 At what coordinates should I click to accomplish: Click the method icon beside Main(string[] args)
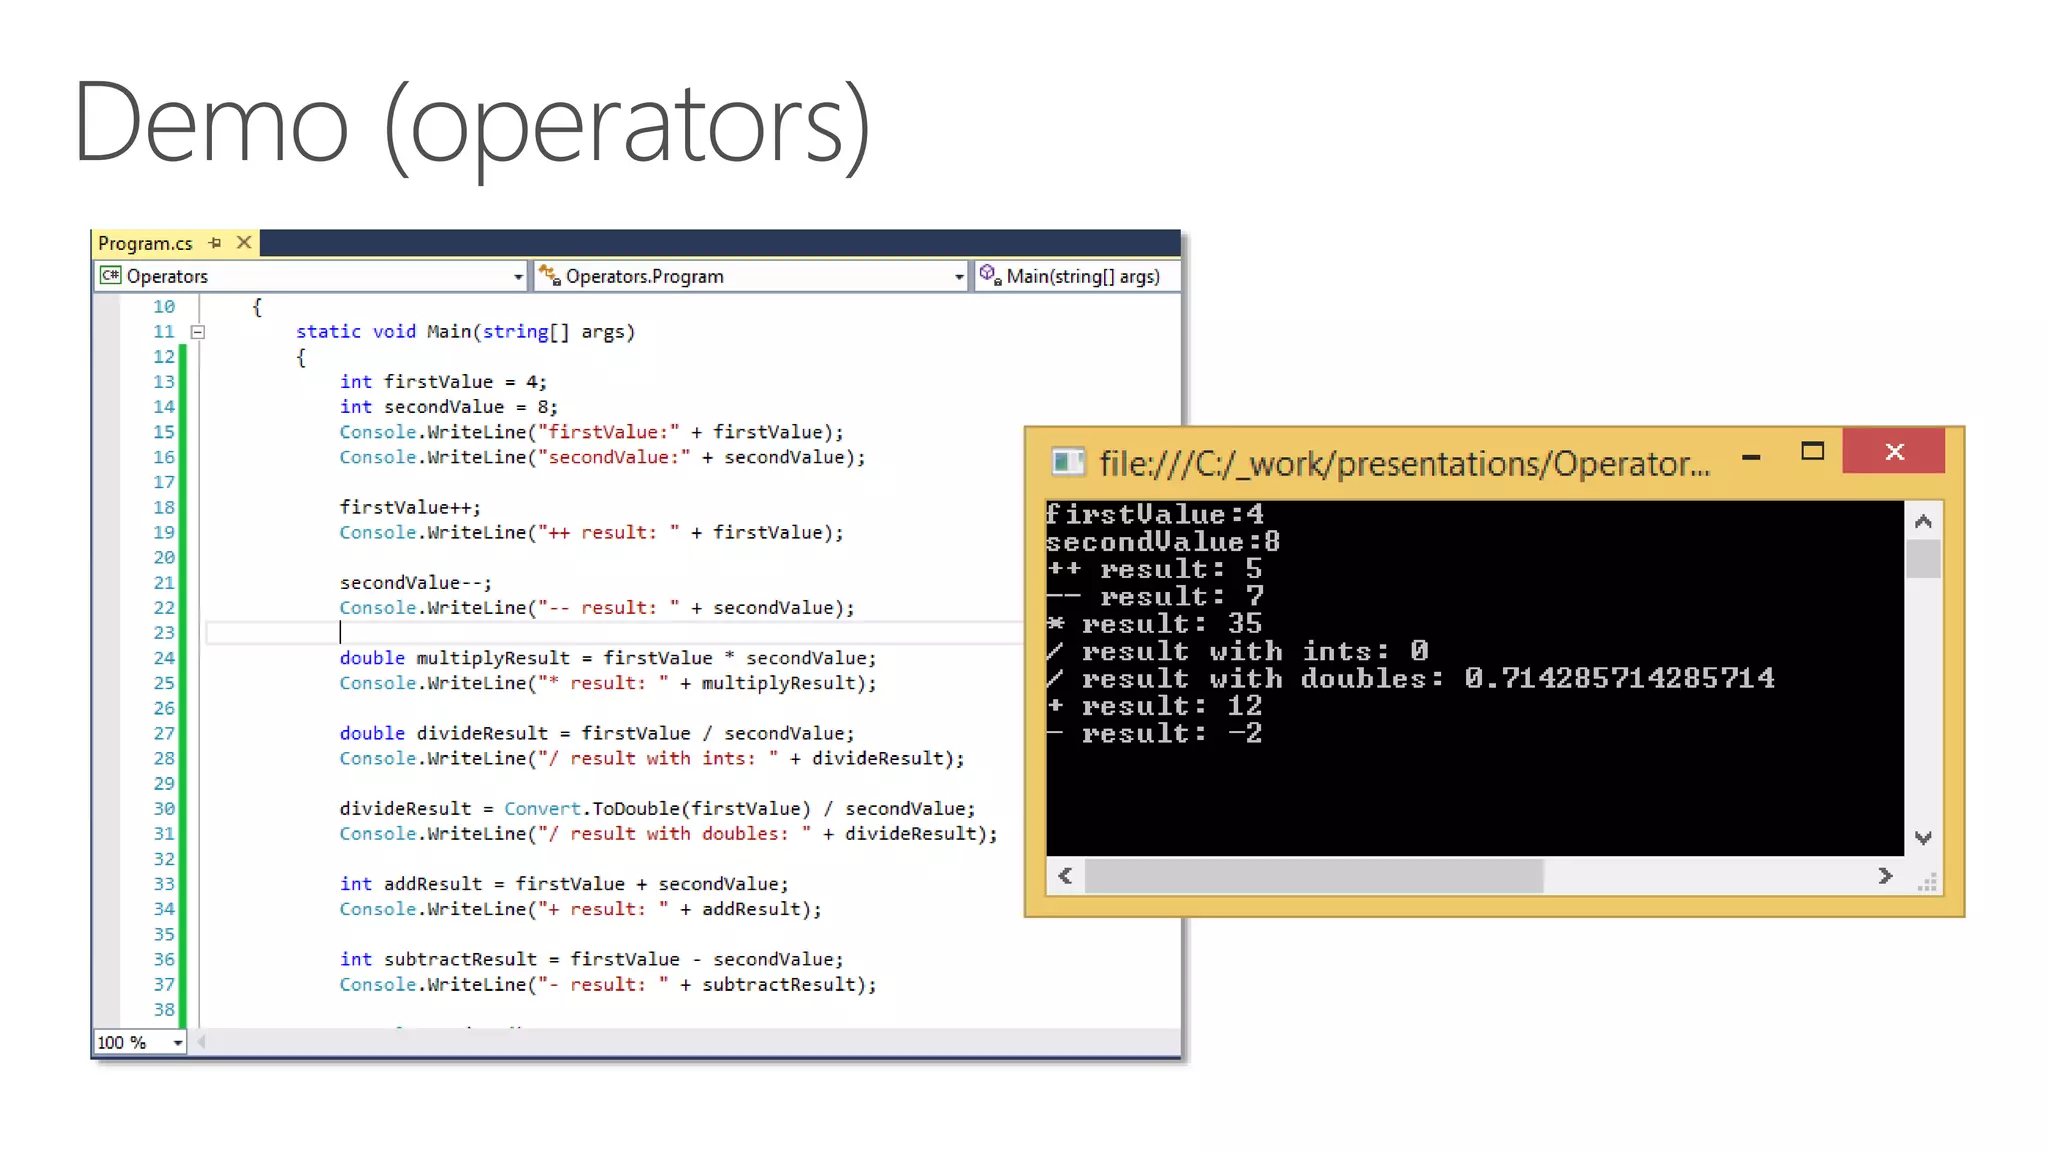click(990, 275)
